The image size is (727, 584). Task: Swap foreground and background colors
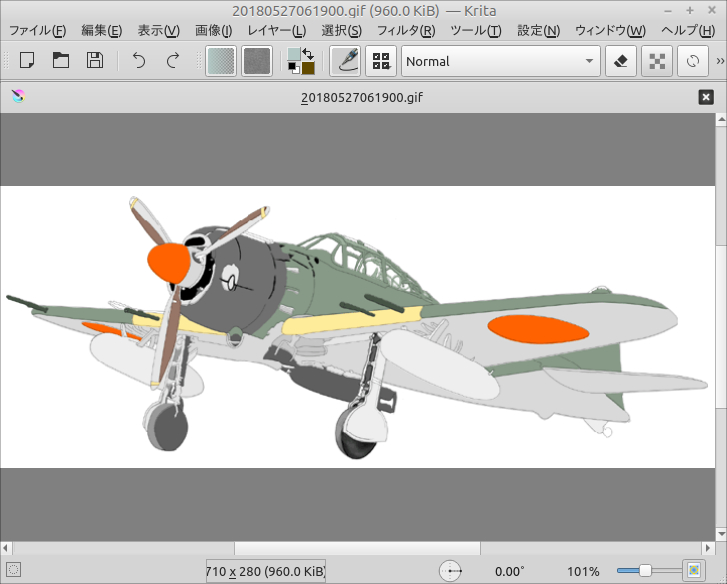tap(308, 53)
